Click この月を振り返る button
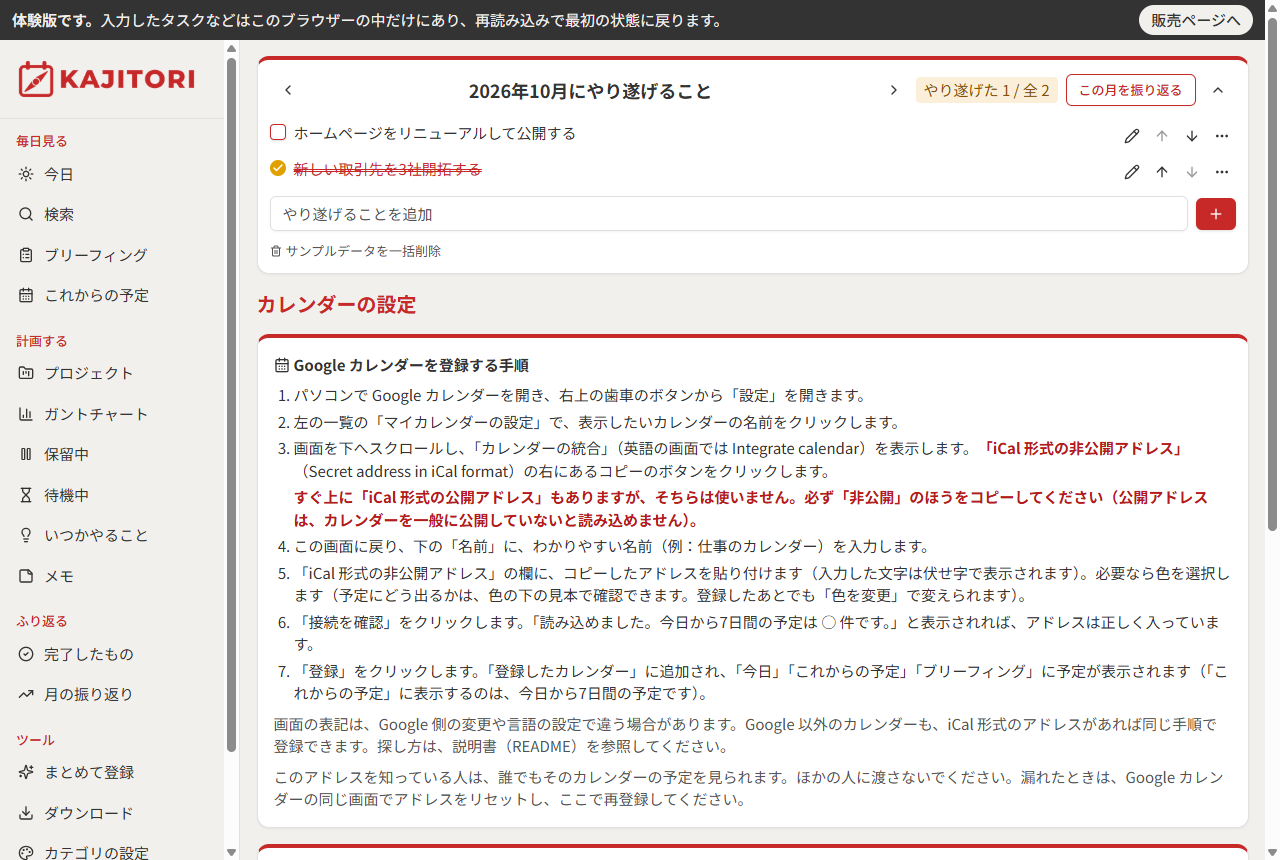Viewport: 1280px width, 860px height. click(1131, 90)
